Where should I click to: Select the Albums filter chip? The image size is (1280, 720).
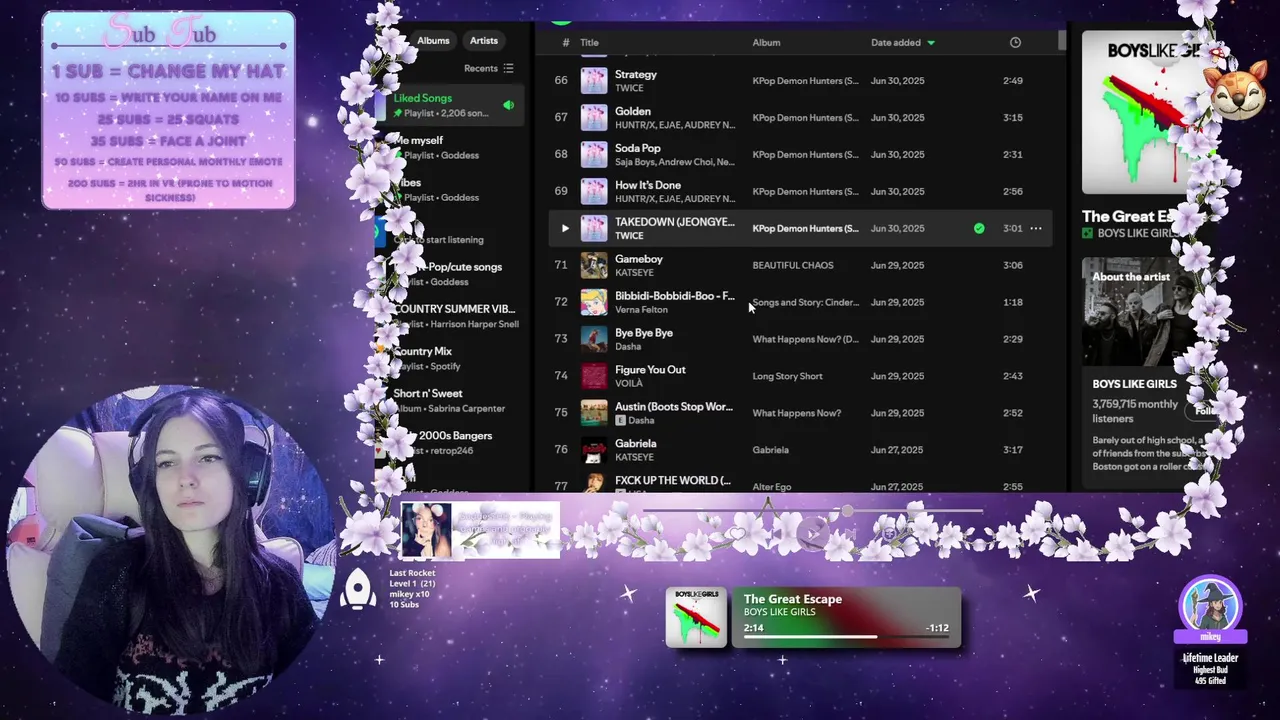click(433, 41)
